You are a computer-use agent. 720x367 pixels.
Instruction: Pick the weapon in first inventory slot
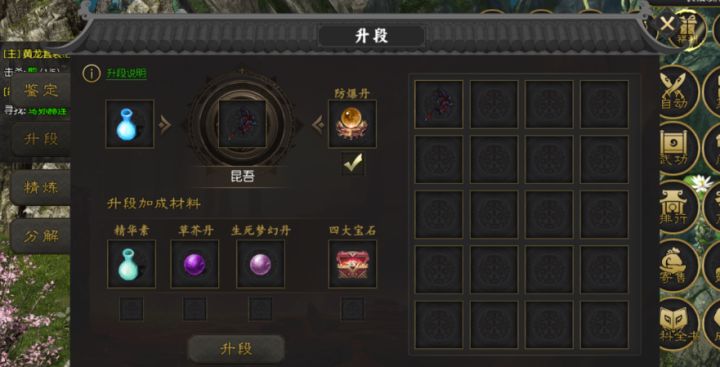tap(439, 104)
